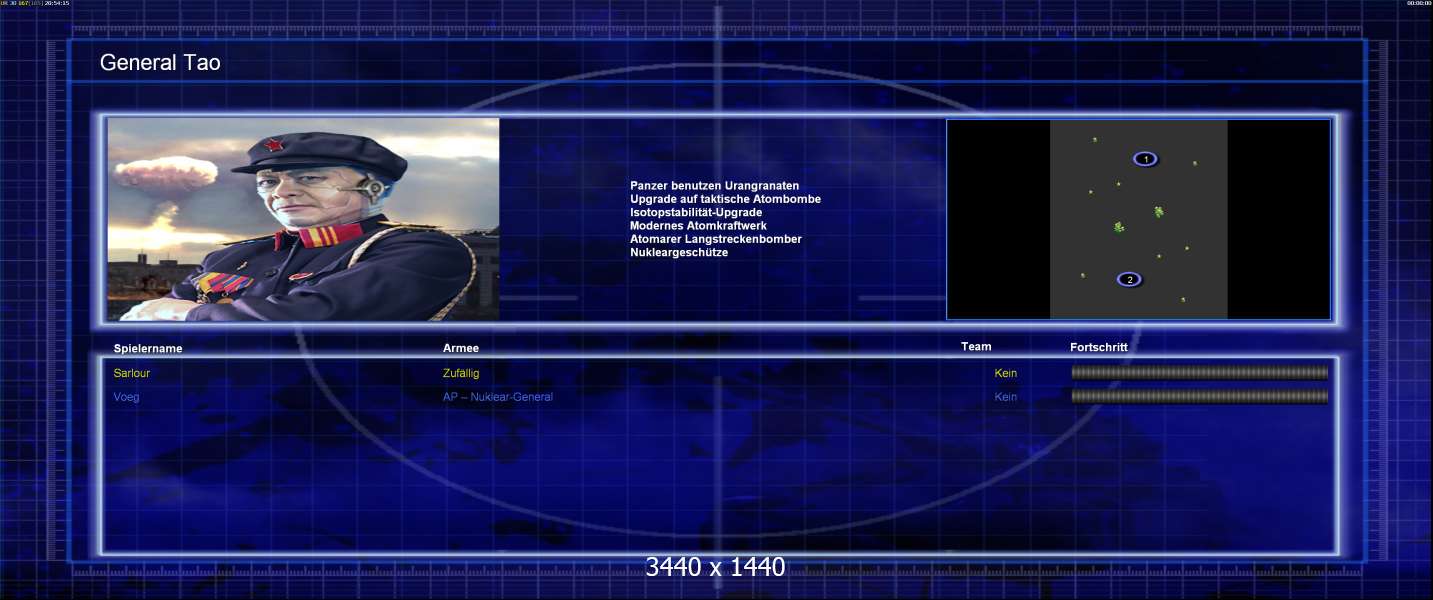The height and width of the screenshot is (600, 1433).
Task: Click the 20:54:15 clock at top left
Action: [x=57, y=3]
